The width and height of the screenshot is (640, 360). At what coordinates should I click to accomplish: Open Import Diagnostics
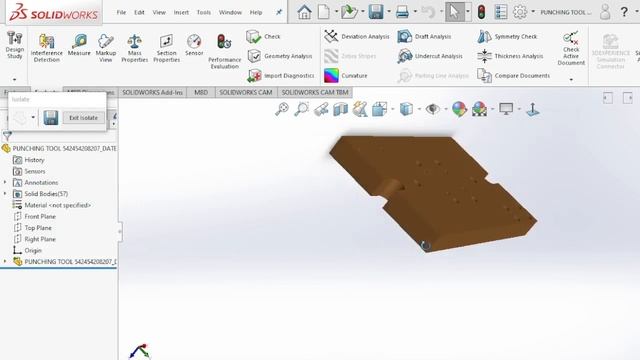tap(281, 76)
